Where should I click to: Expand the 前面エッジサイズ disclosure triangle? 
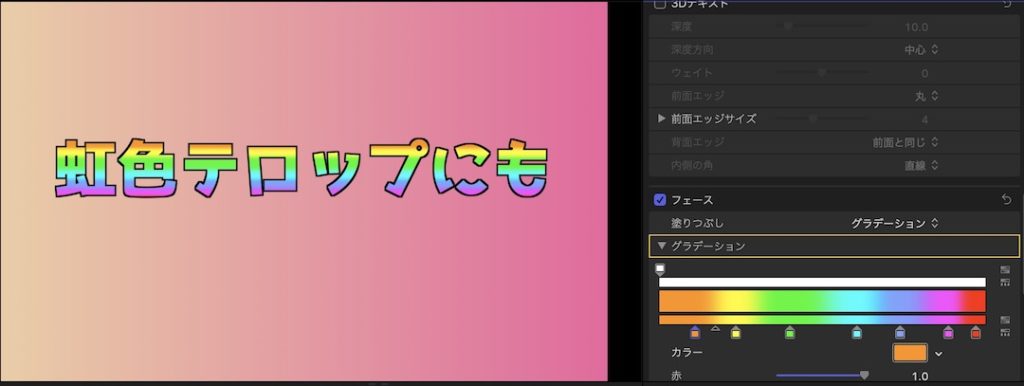[x=662, y=118]
